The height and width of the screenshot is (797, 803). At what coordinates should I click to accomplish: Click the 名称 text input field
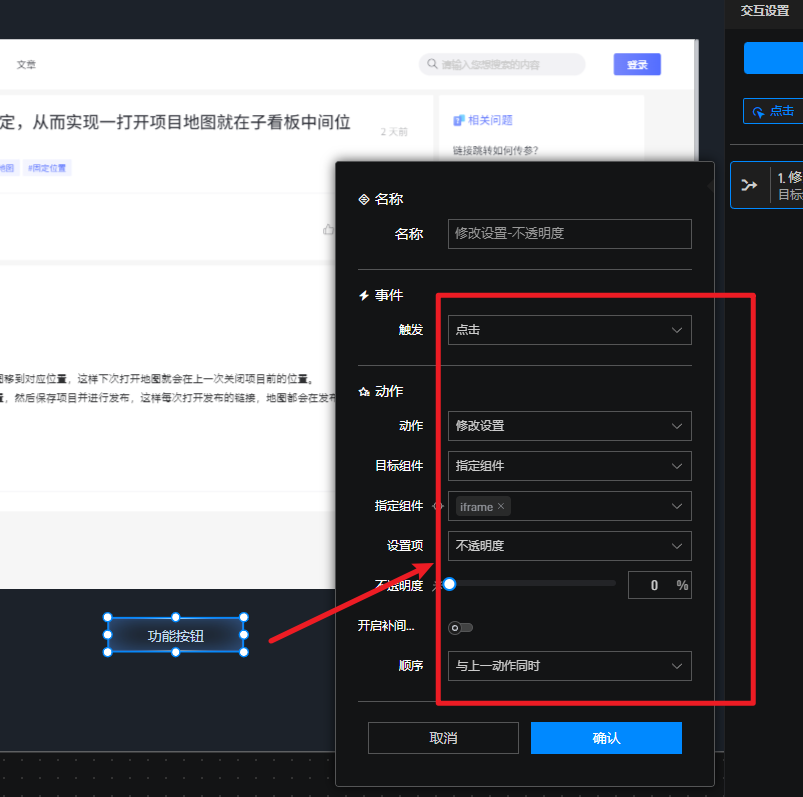569,234
